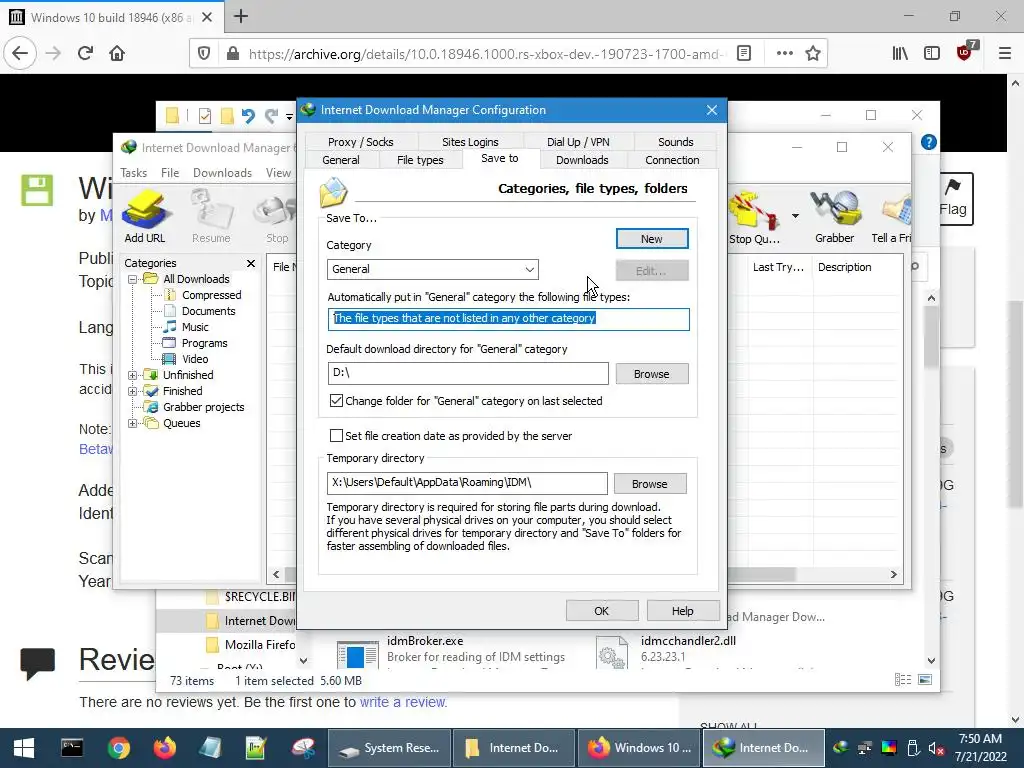Expand the Unfinished tree node
1024x768 pixels.
tap(133, 375)
